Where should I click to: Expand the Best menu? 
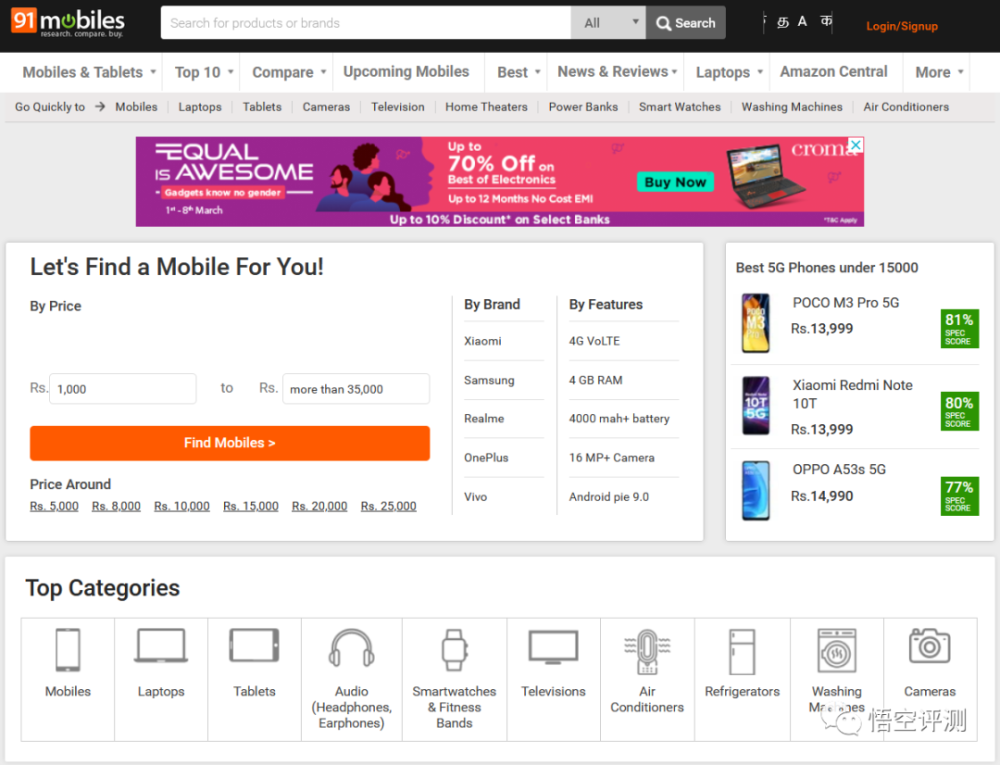pyautogui.click(x=518, y=72)
